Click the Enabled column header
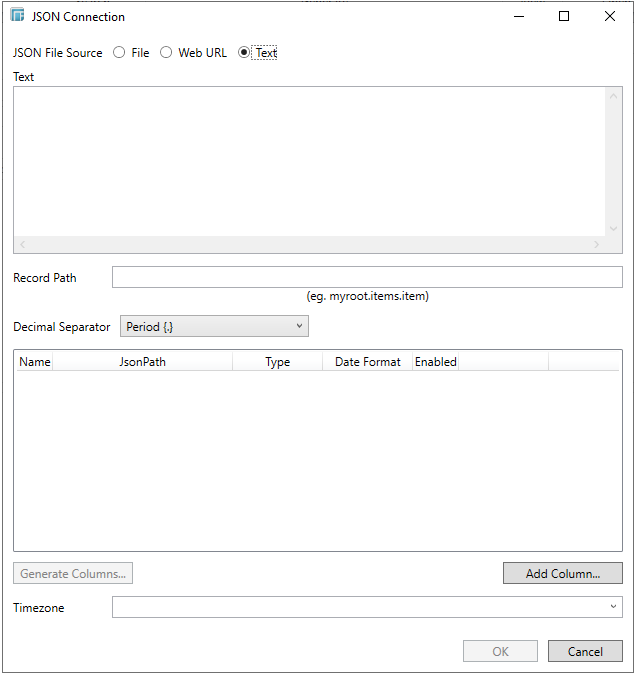 [x=436, y=362]
